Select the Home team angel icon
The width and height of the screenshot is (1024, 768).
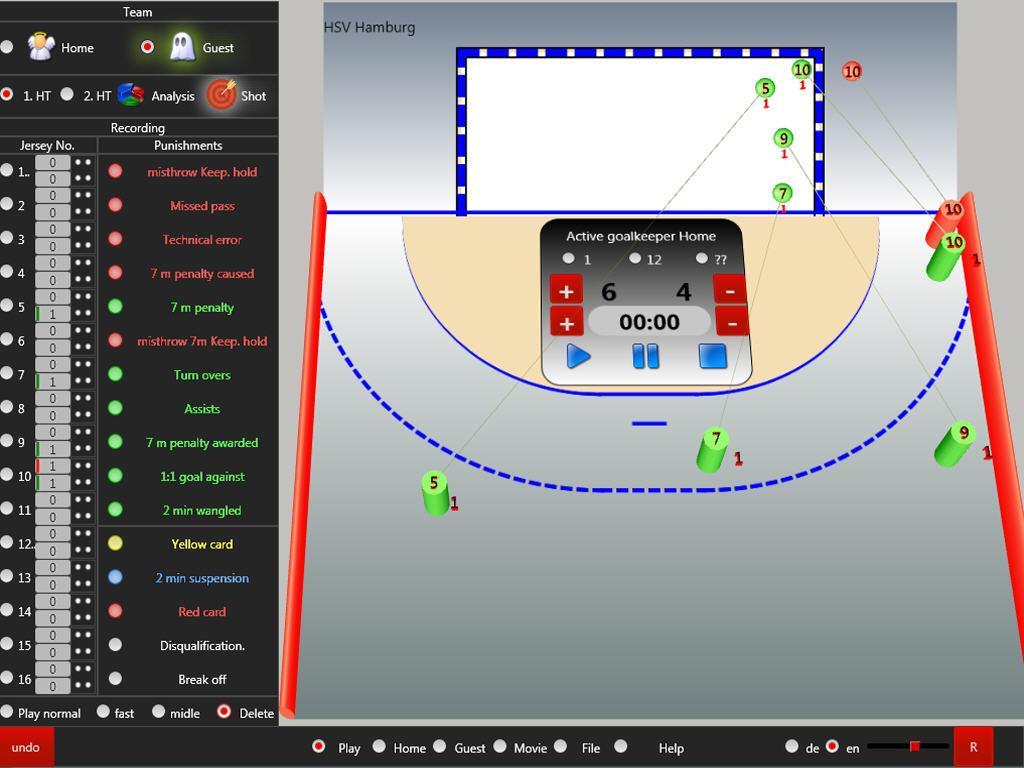[x=40, y=47]
